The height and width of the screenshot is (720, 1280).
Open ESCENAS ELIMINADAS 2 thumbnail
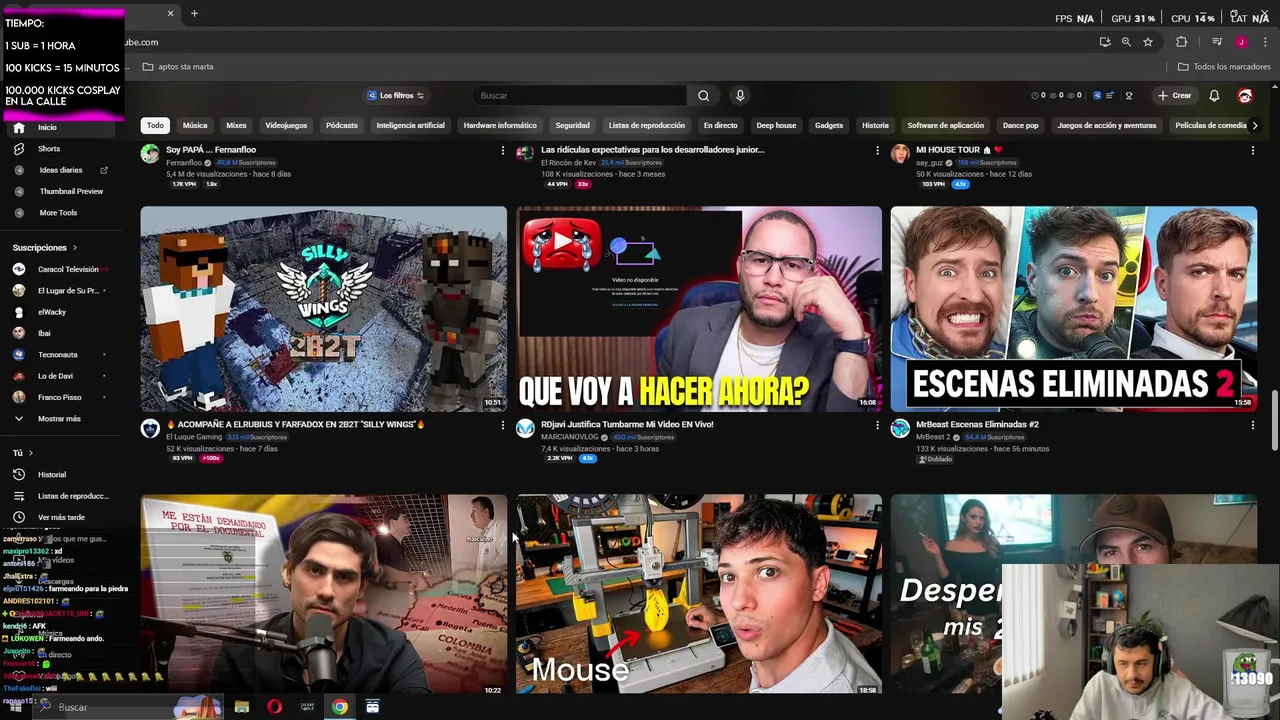pyautogui.click(x=1074, y=309)
